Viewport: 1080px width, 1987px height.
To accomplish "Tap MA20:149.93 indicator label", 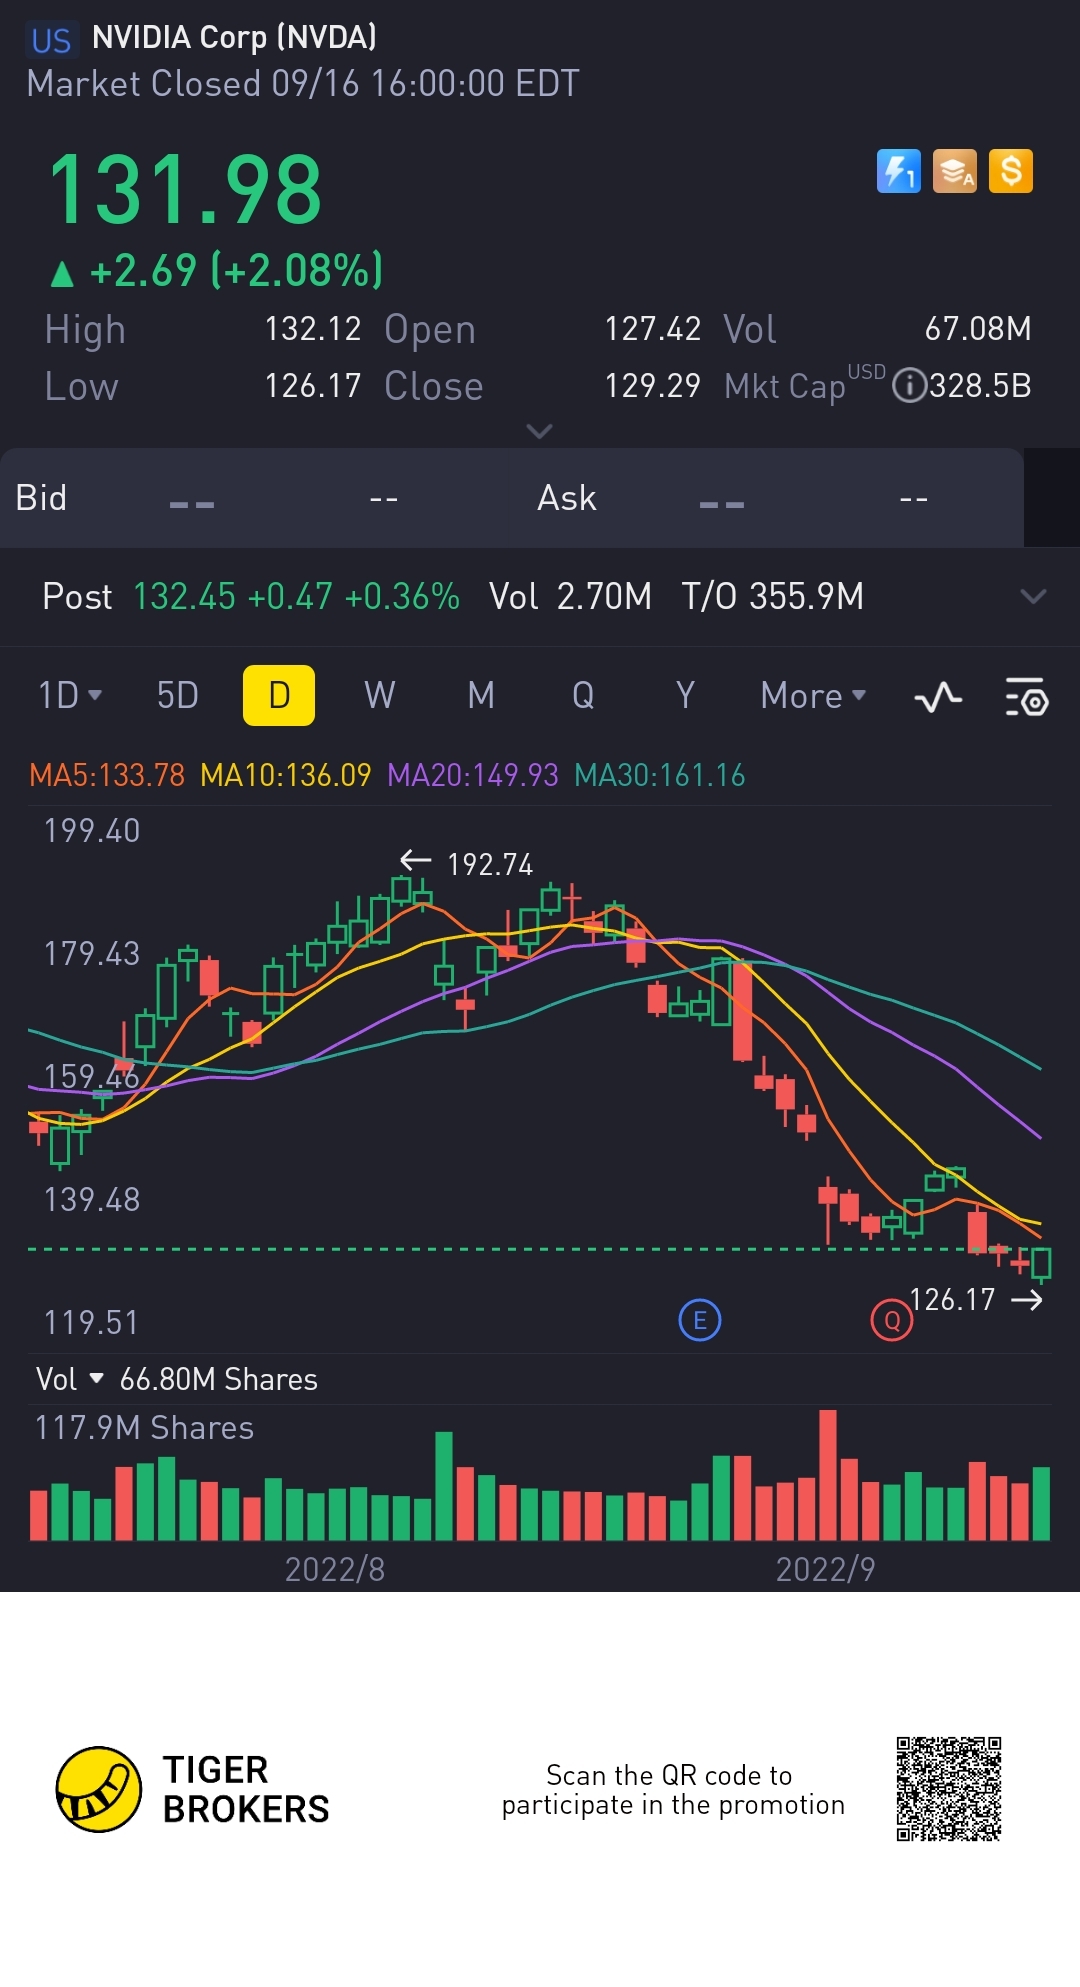I will point(473,775).
